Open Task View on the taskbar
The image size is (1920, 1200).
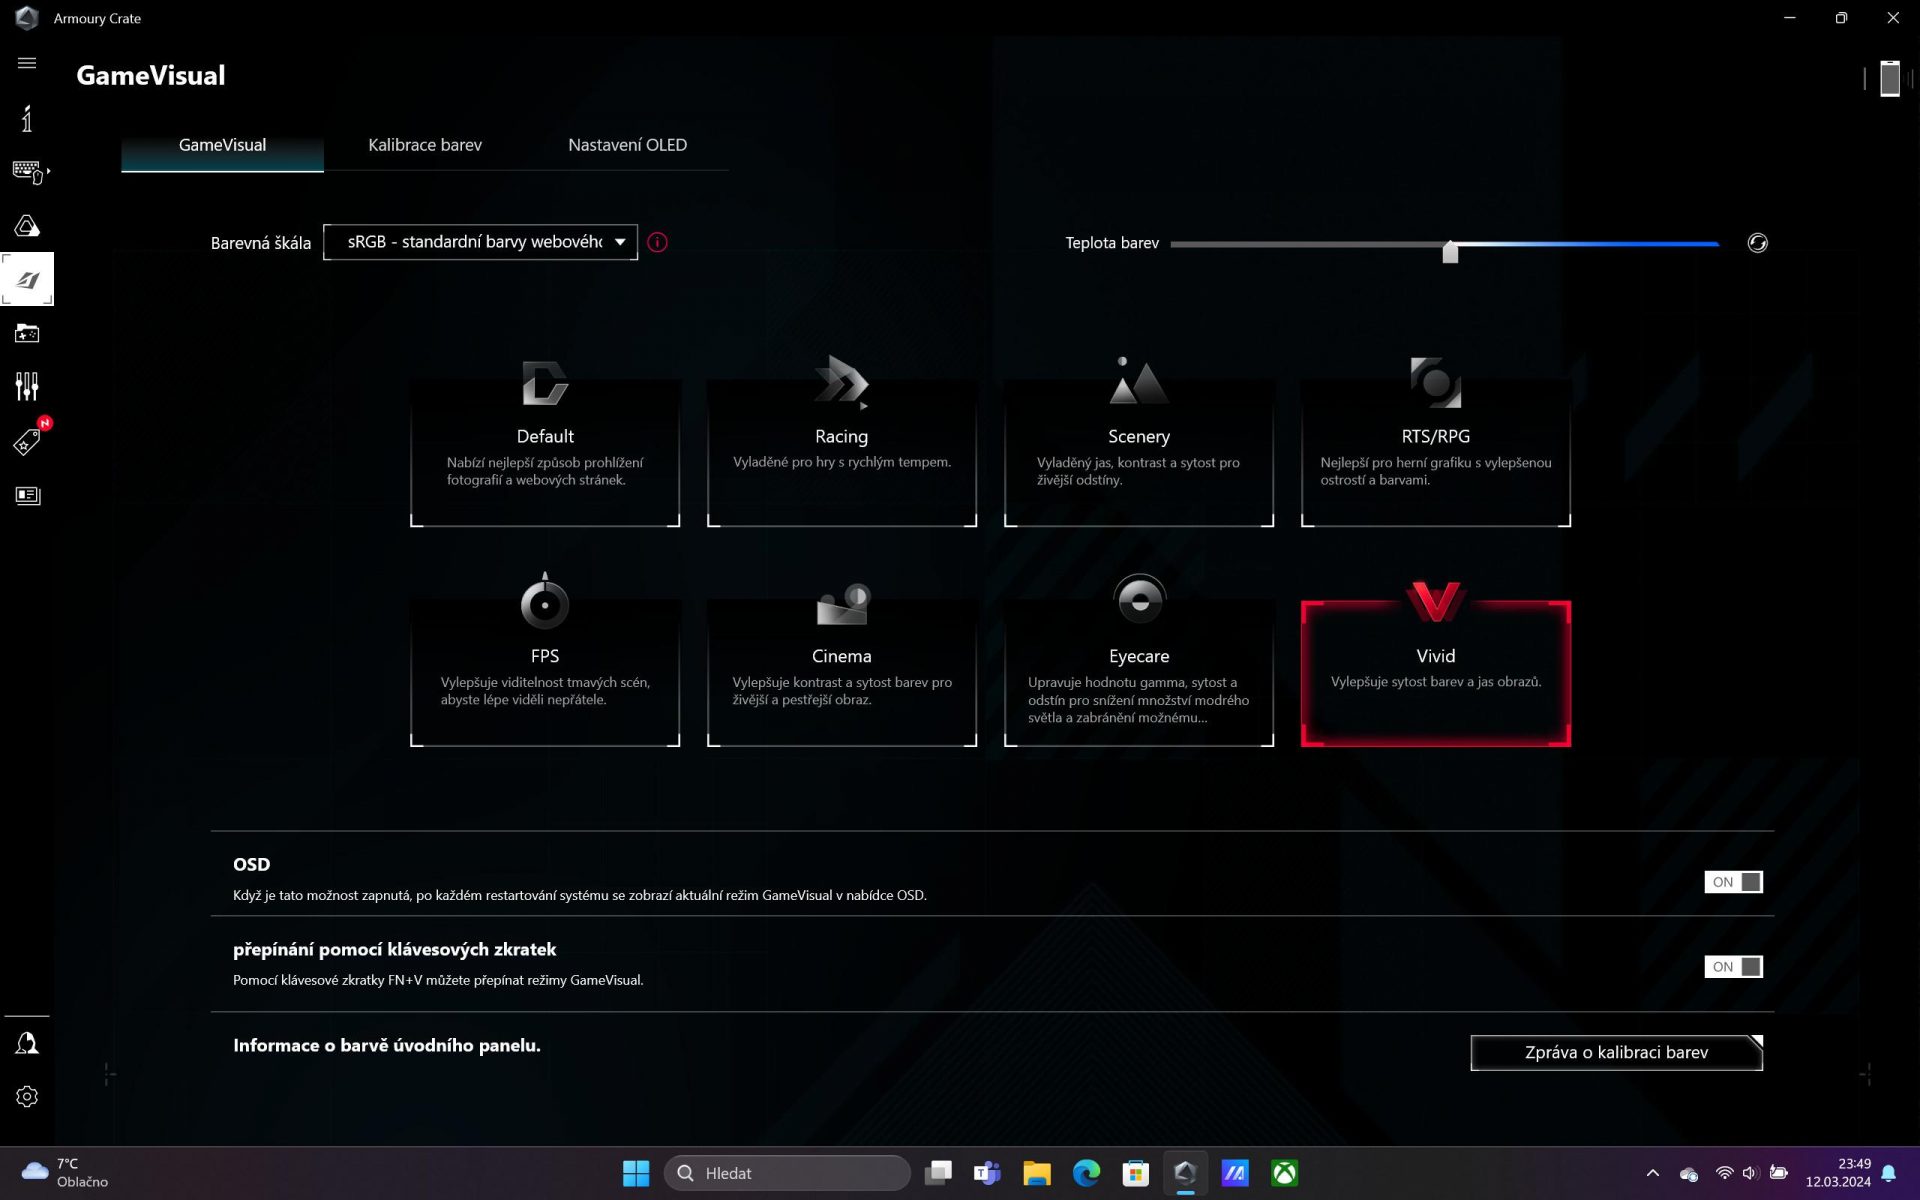point(938,1173)
